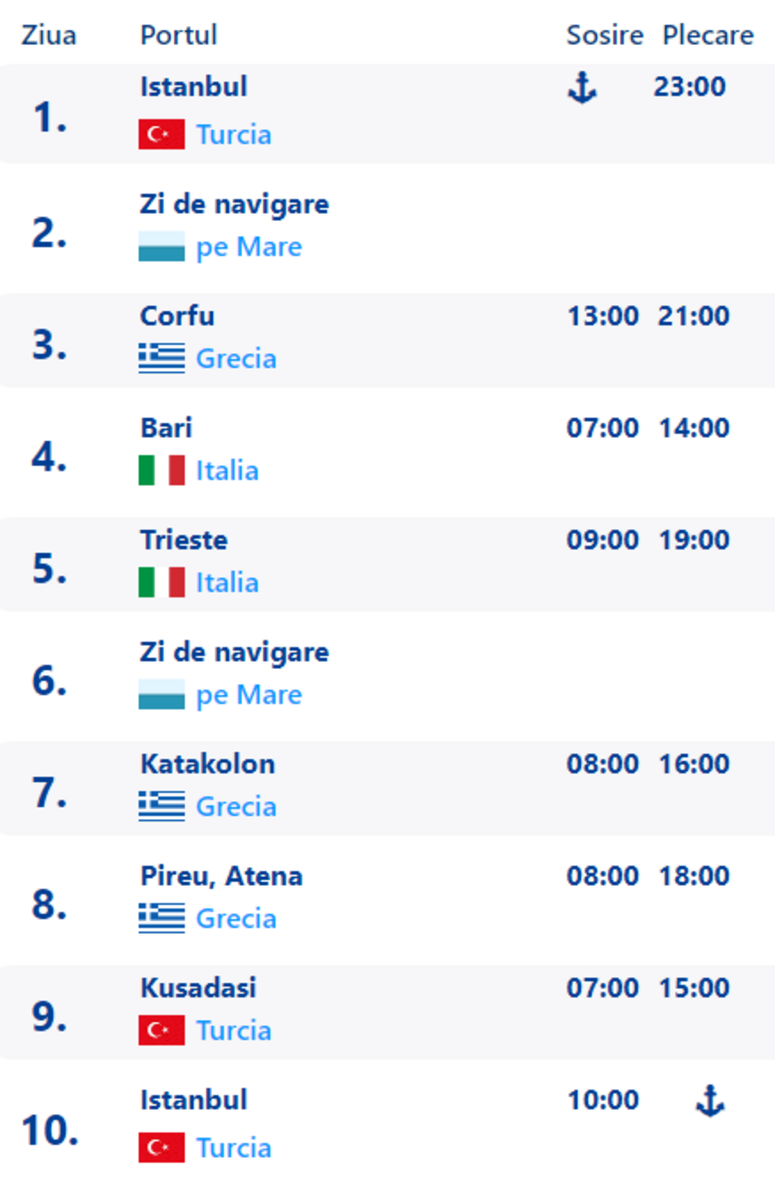Viewport: 775px width, 1200px height.
Task: Click the sea icon for day 2 navigation
Action: click(x=162, y=246)
